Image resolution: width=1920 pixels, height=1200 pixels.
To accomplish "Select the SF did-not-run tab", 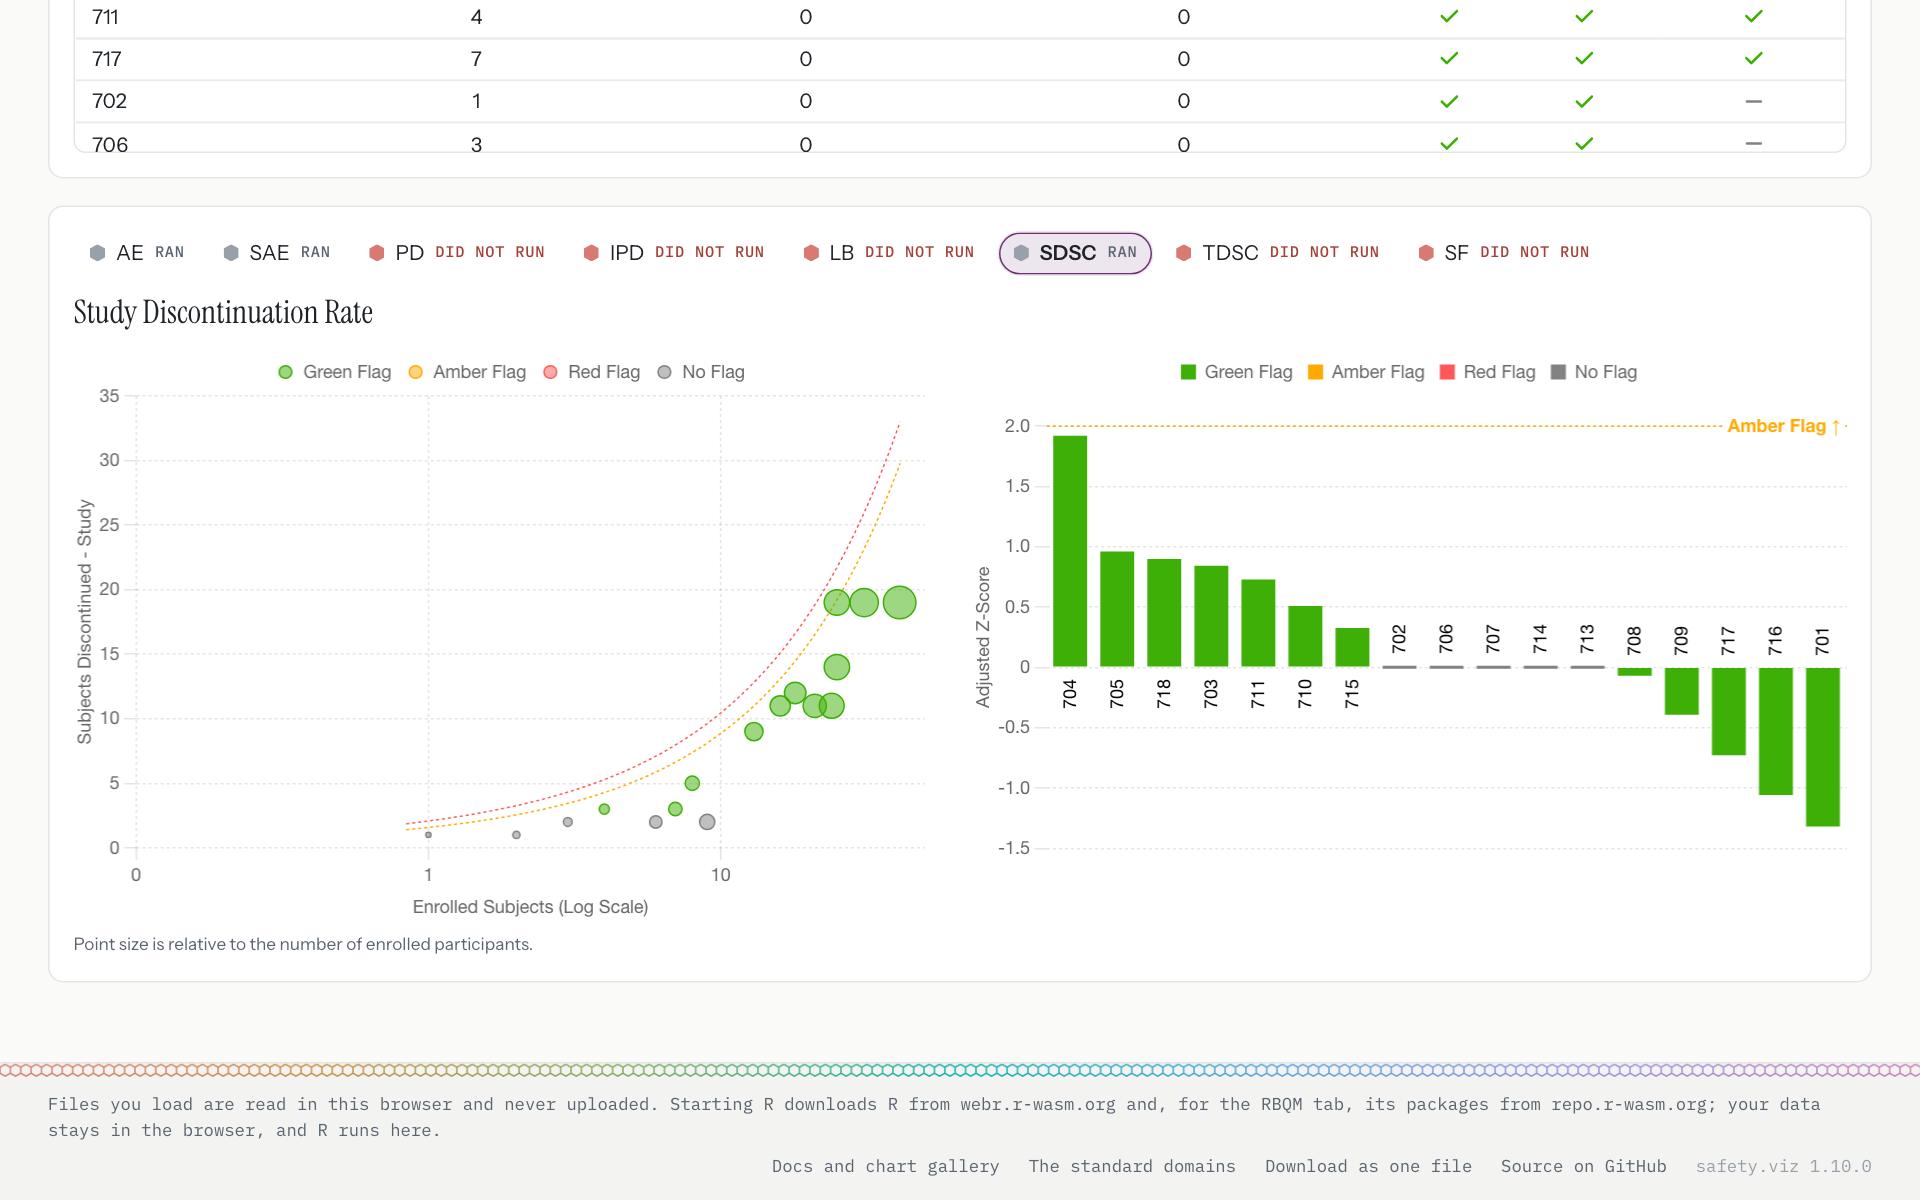I will point(1504,253).
